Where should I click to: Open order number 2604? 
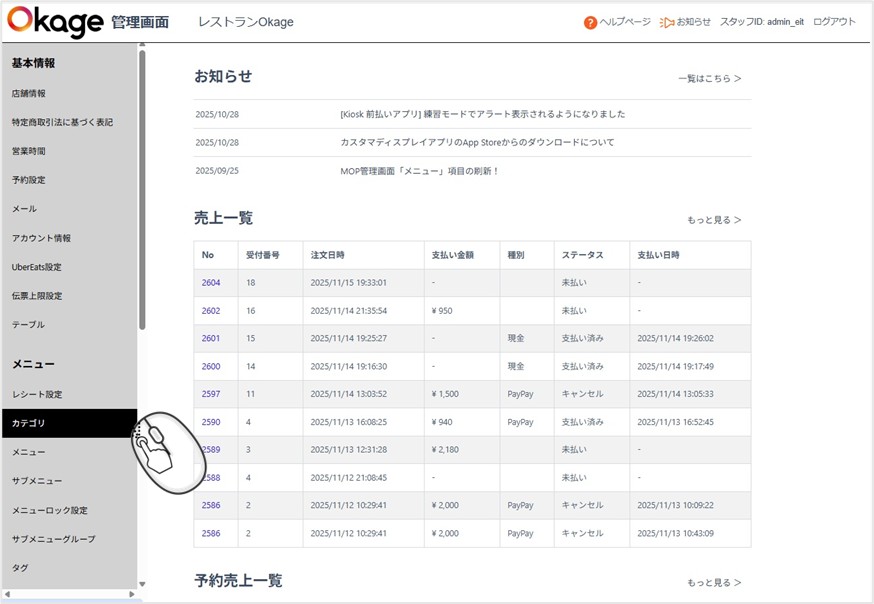pos(211,283)
